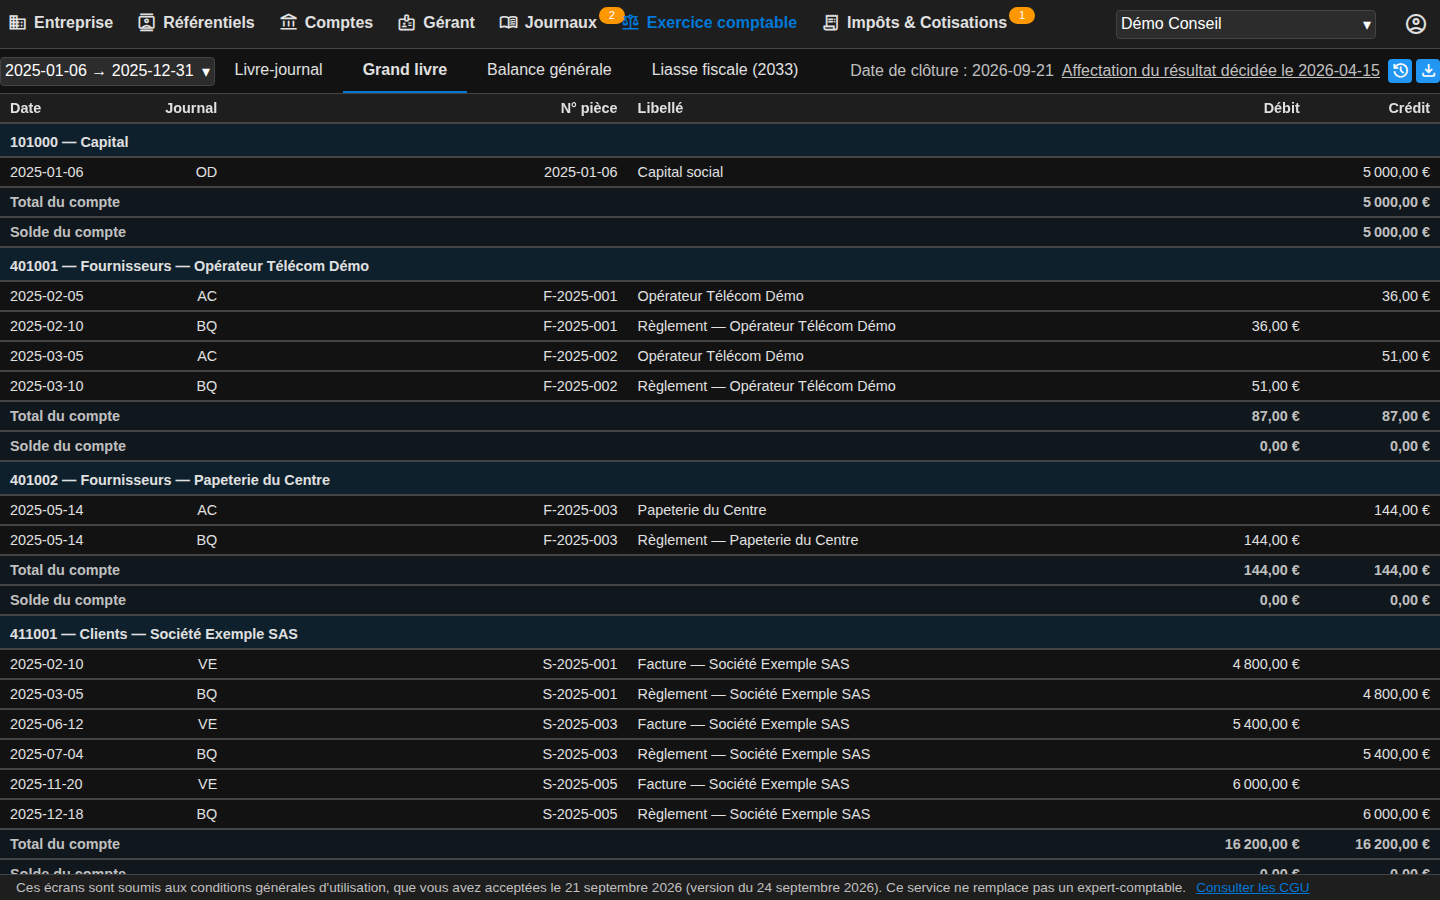Click the Date de clôture : 2026-09-21 text
The width and height of the screenshot is (1440, 900).
point(952,71)
